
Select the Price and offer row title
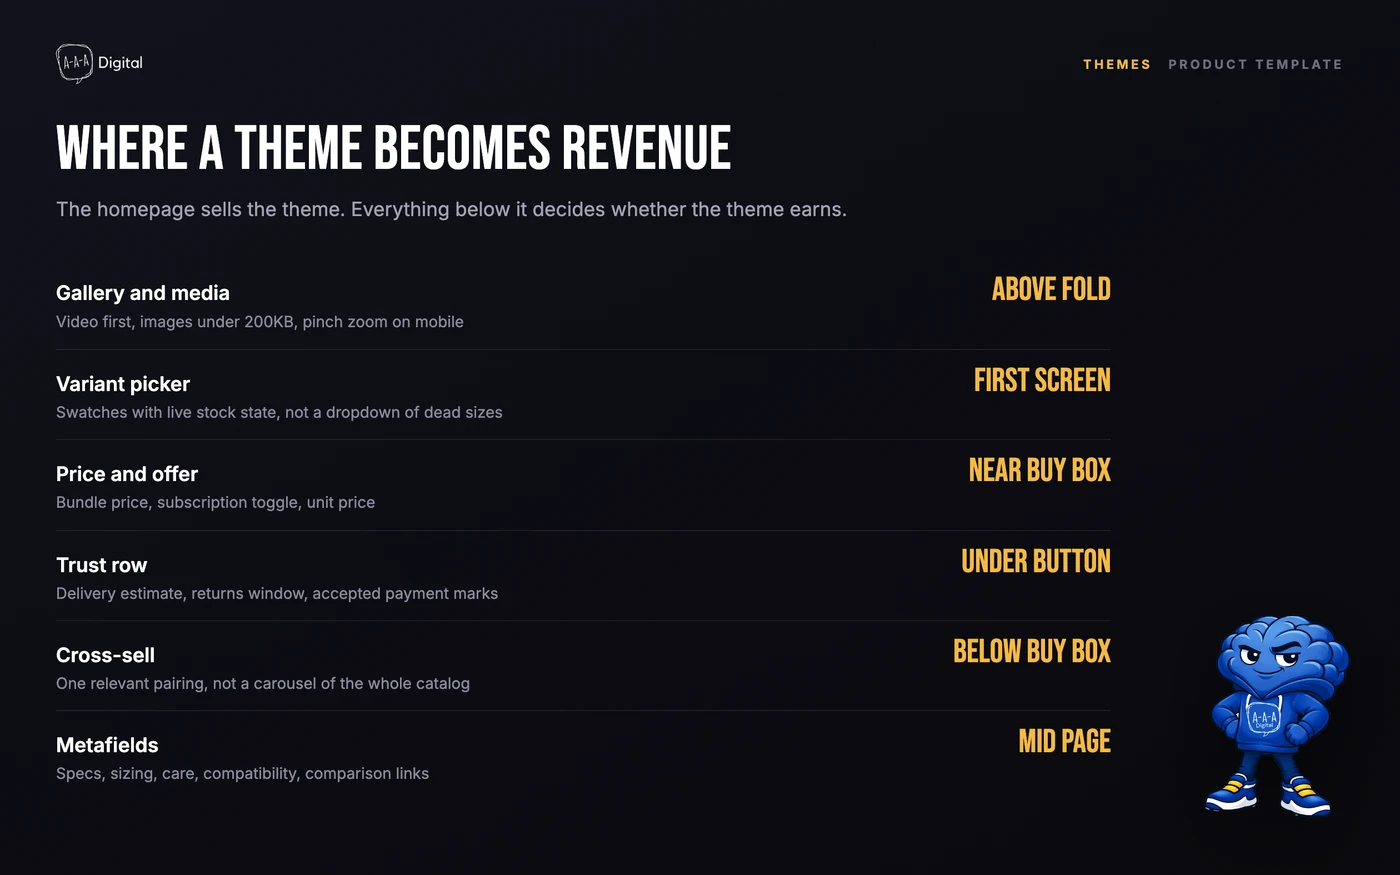tap(127, 474)
